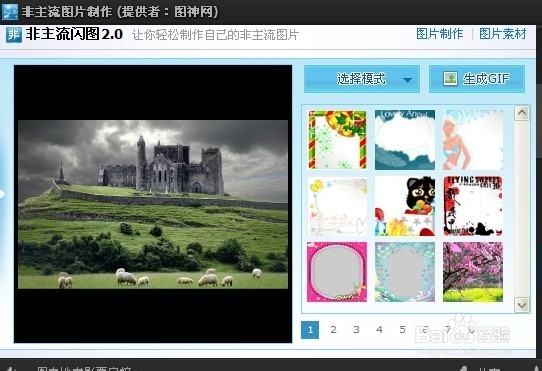
Task: Go to page 2 of frames
Action: [333, 330]
